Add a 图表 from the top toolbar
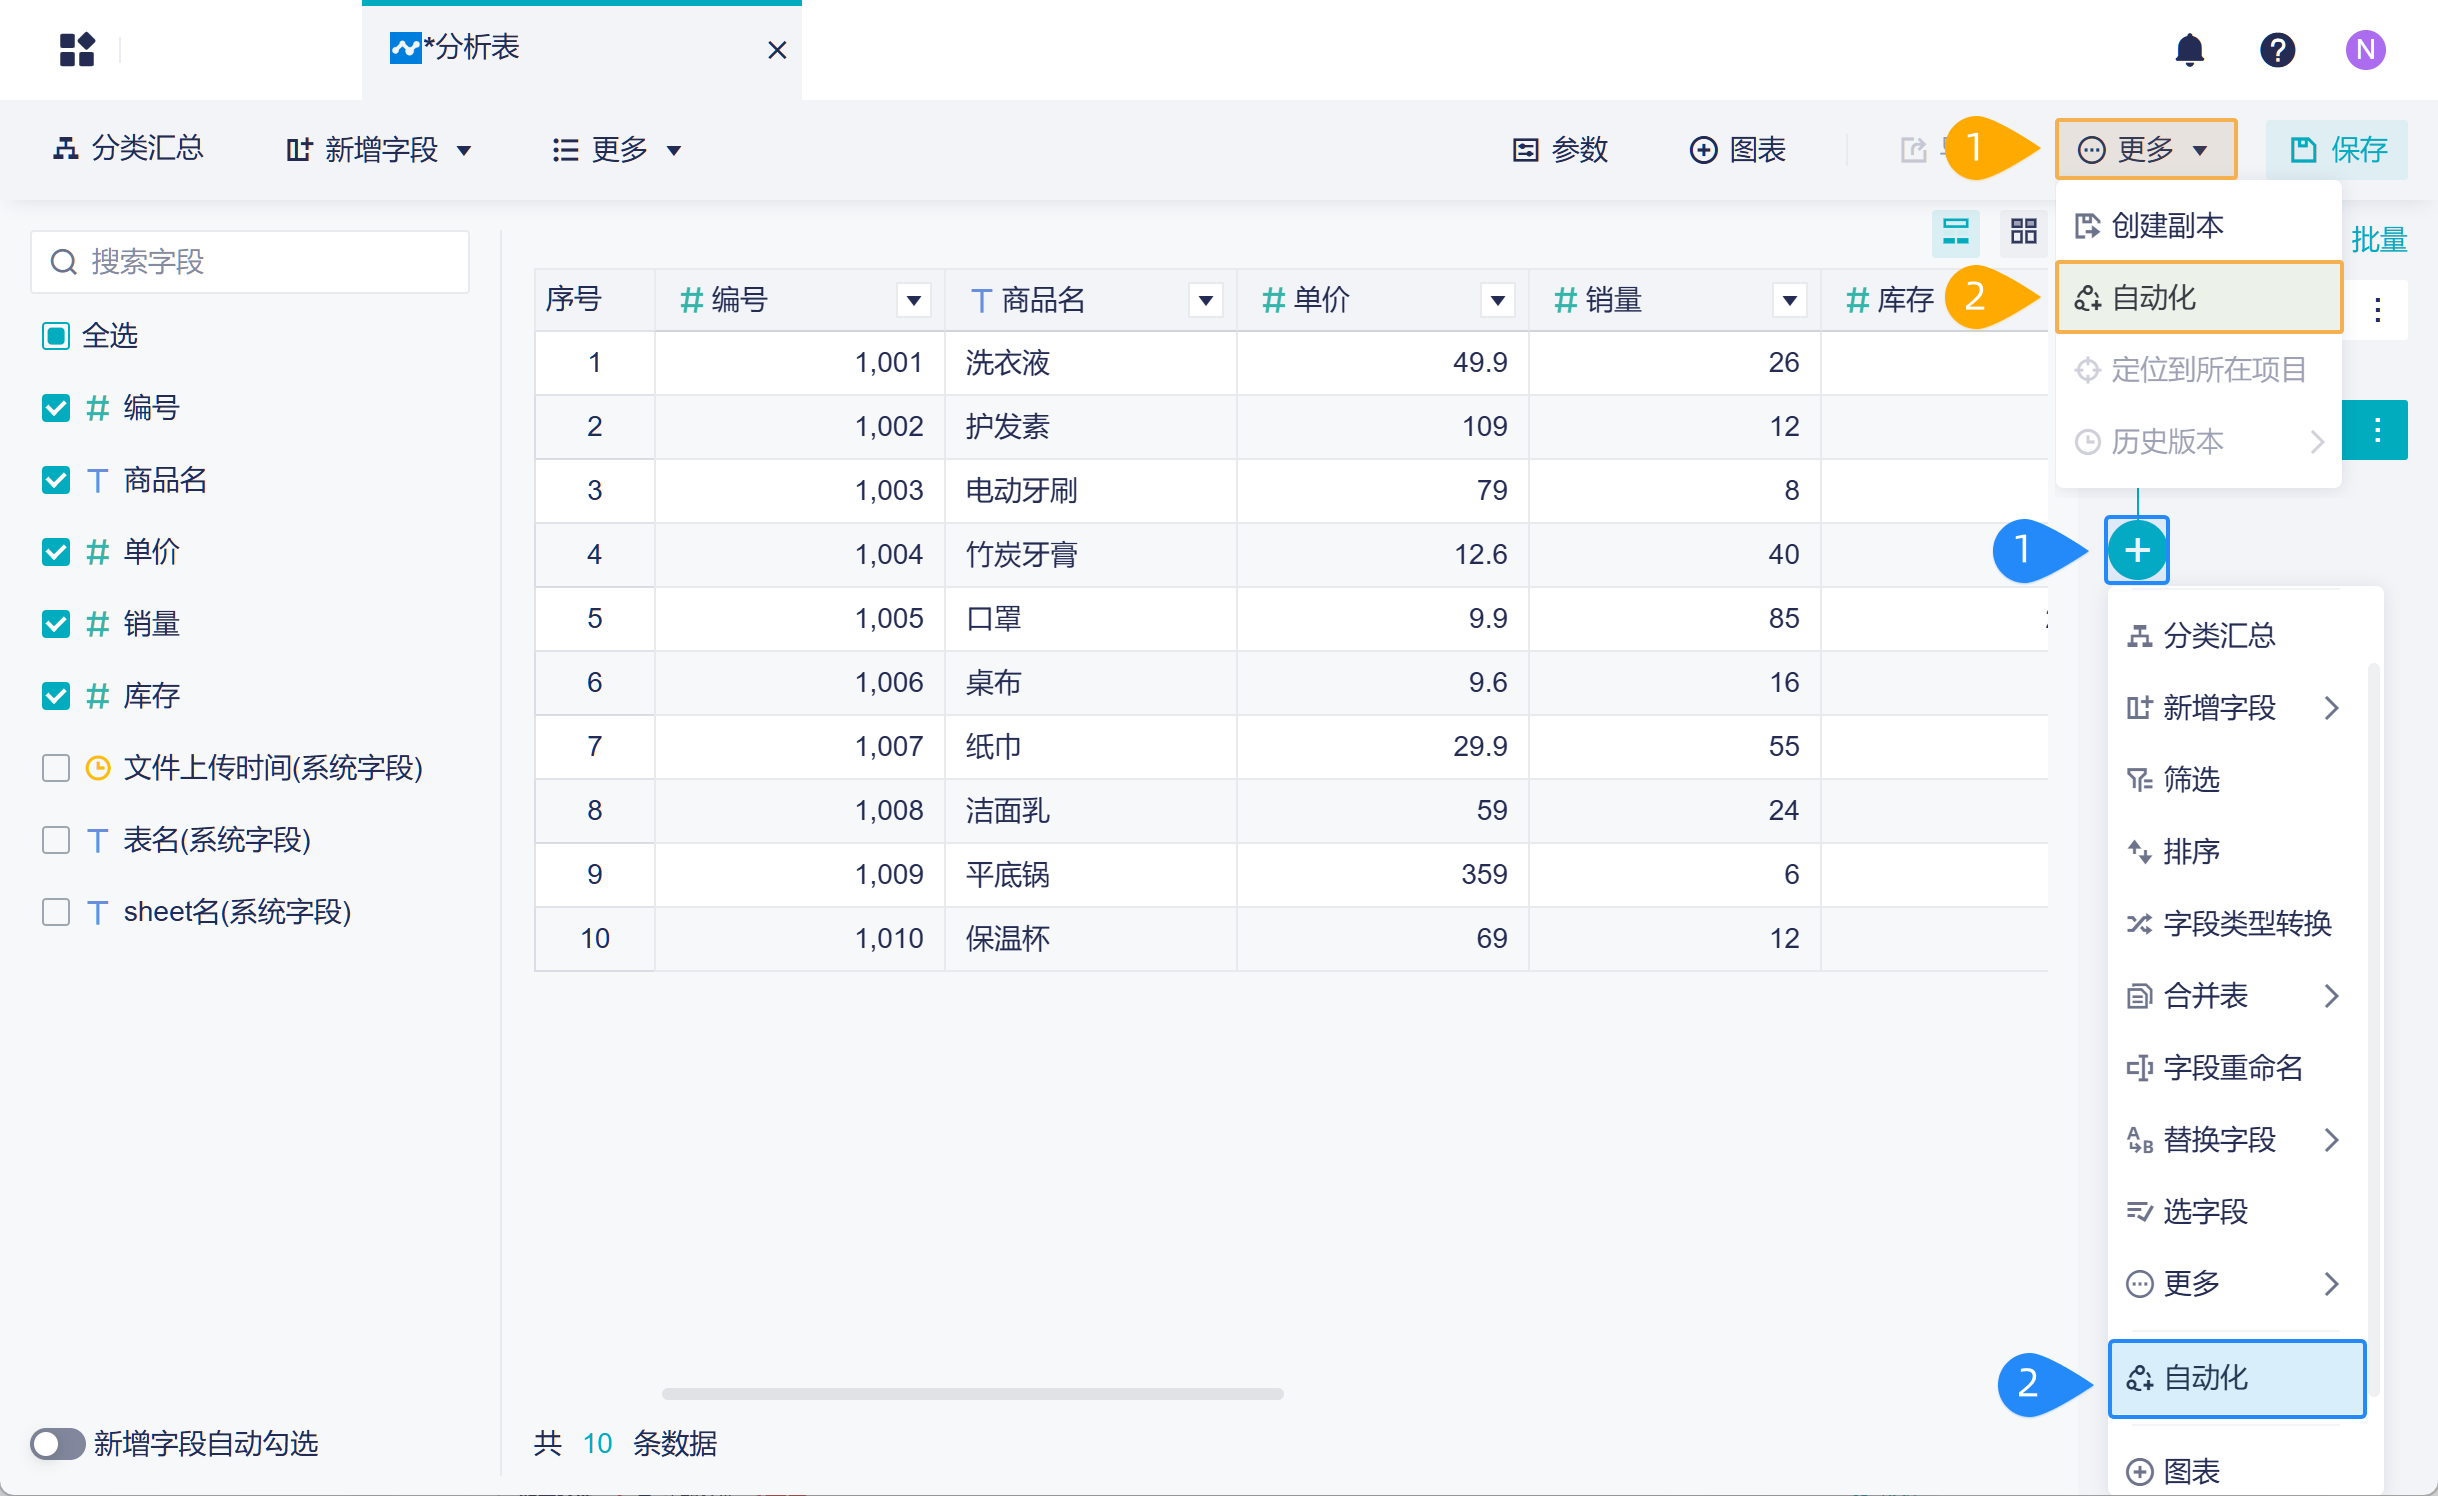Viewport: 2438px width, 1496px height. click(1738, 150)
